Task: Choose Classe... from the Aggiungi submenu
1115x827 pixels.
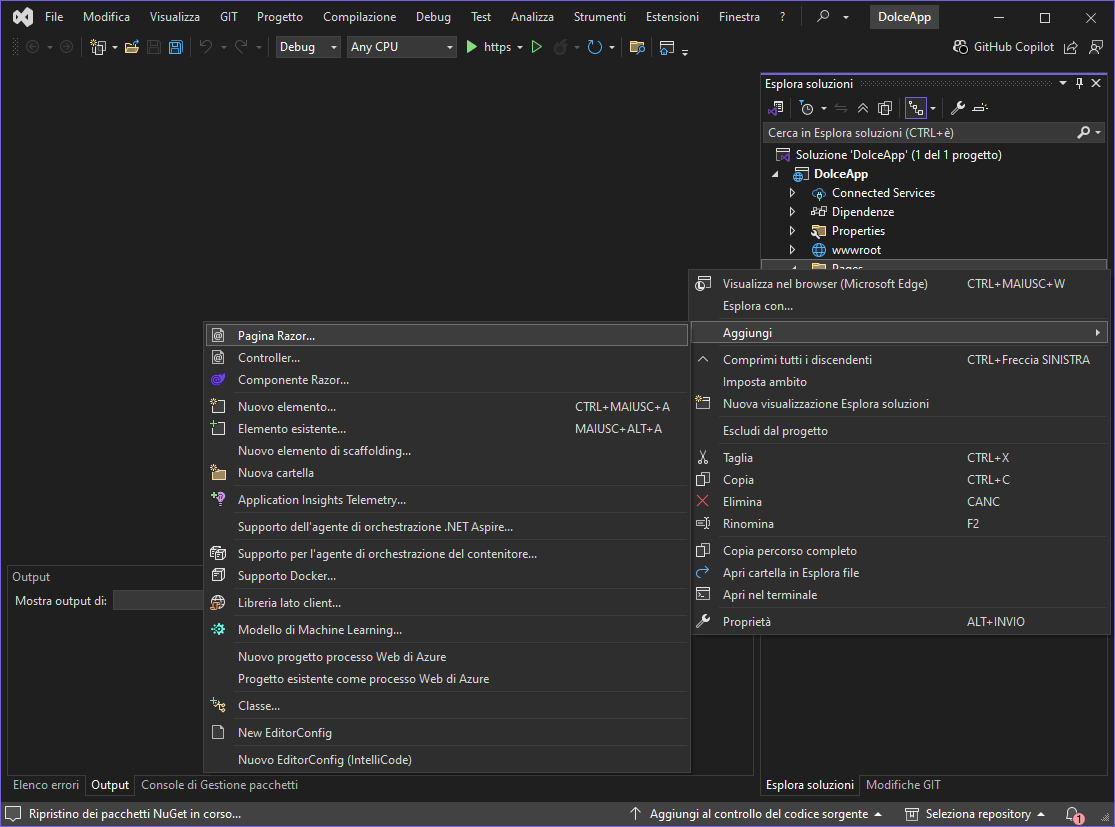Action: (x=447, y=706)
